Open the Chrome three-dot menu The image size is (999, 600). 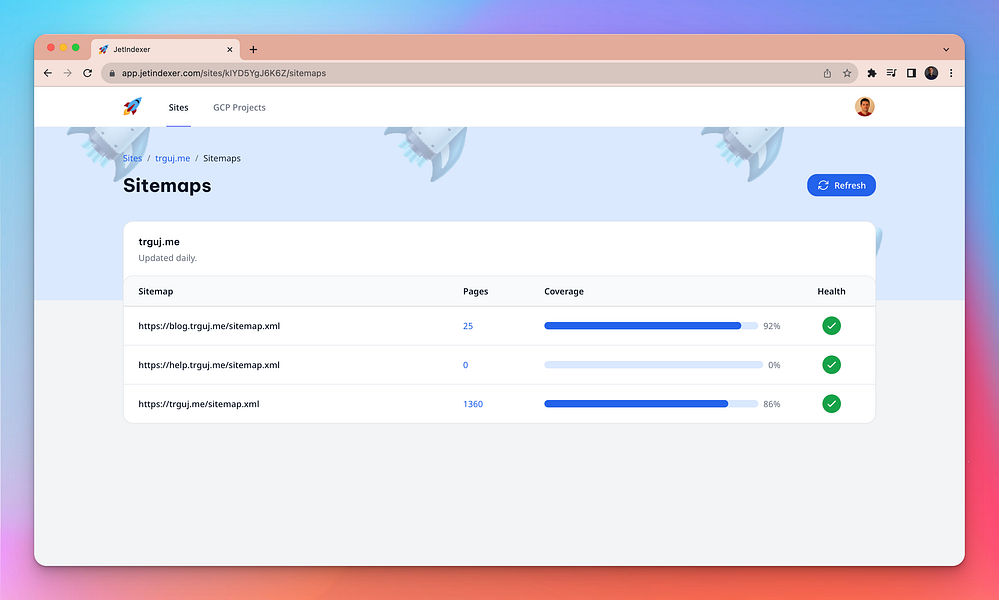(951, 73)
